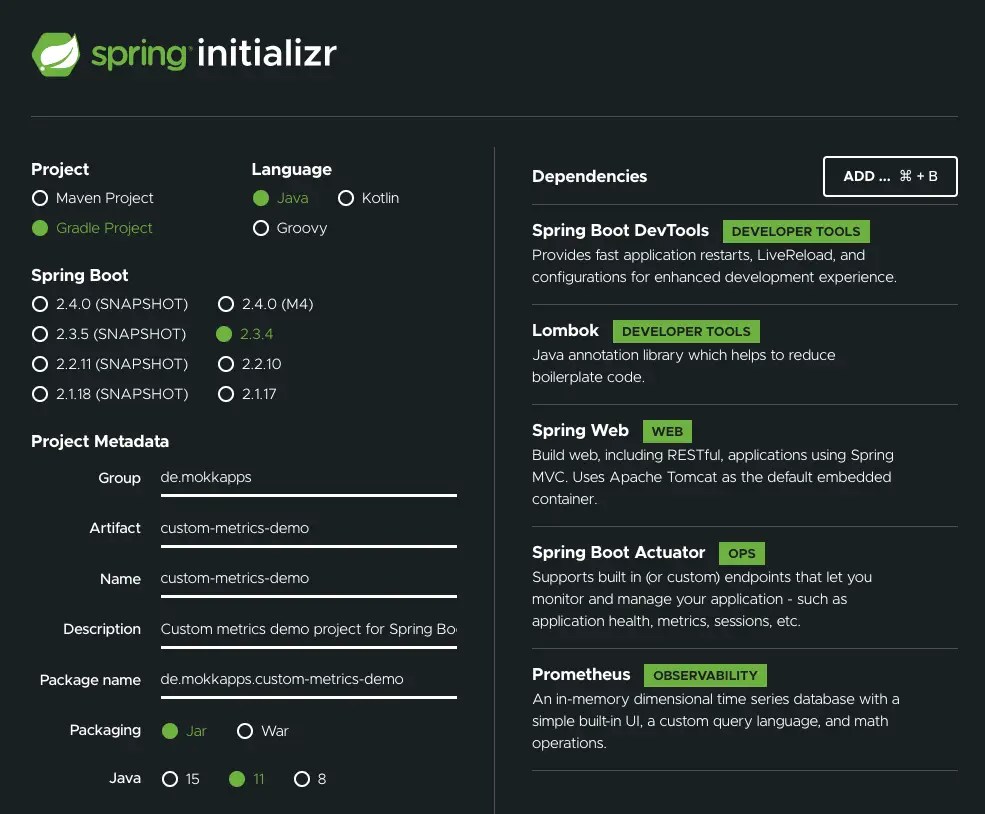Click the Package name input field
Viewport: 985px width, 814px height.
coord(308,679)
